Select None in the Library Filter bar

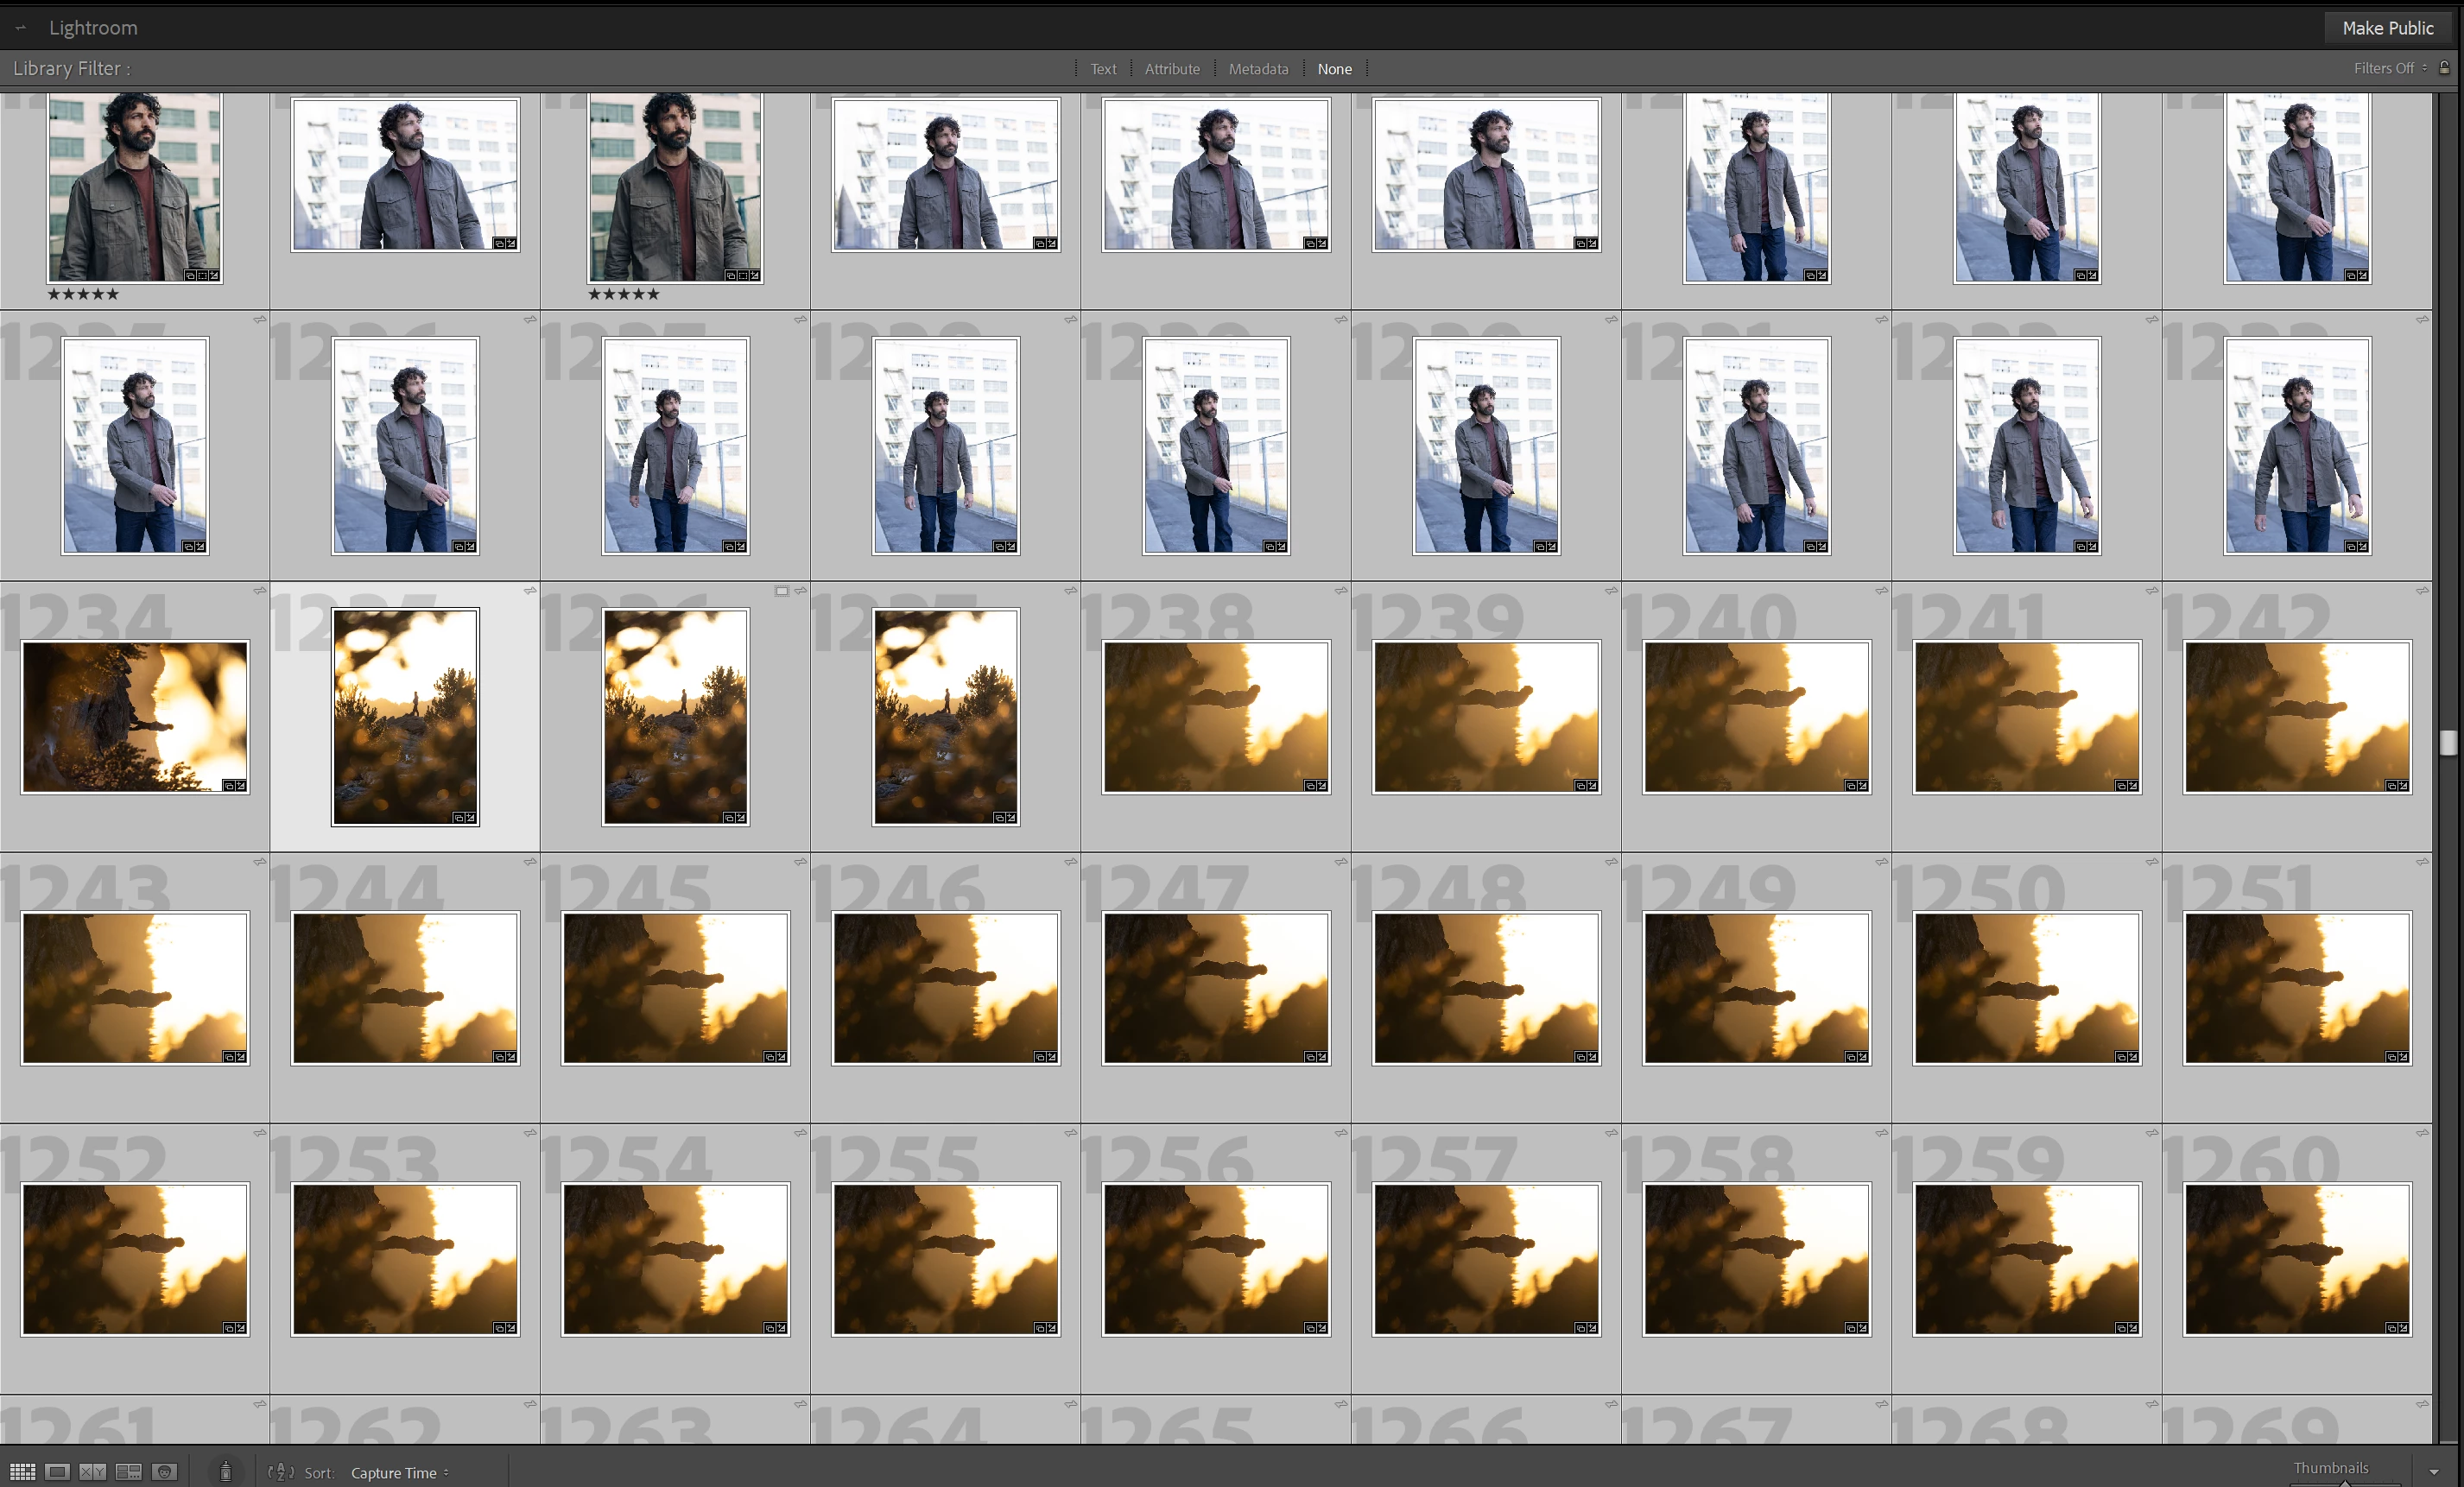point(1334,69)
